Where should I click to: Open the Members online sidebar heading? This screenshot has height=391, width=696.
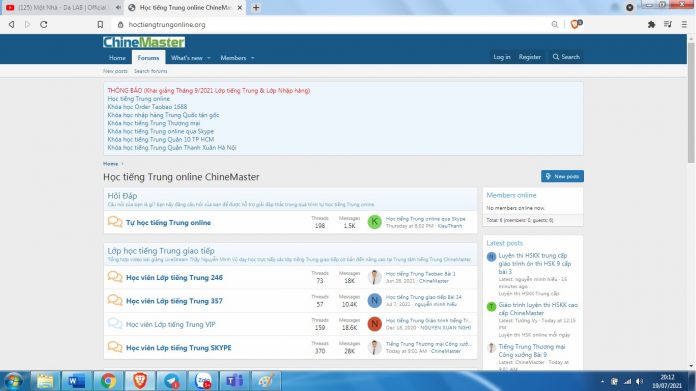coord(511,195)
